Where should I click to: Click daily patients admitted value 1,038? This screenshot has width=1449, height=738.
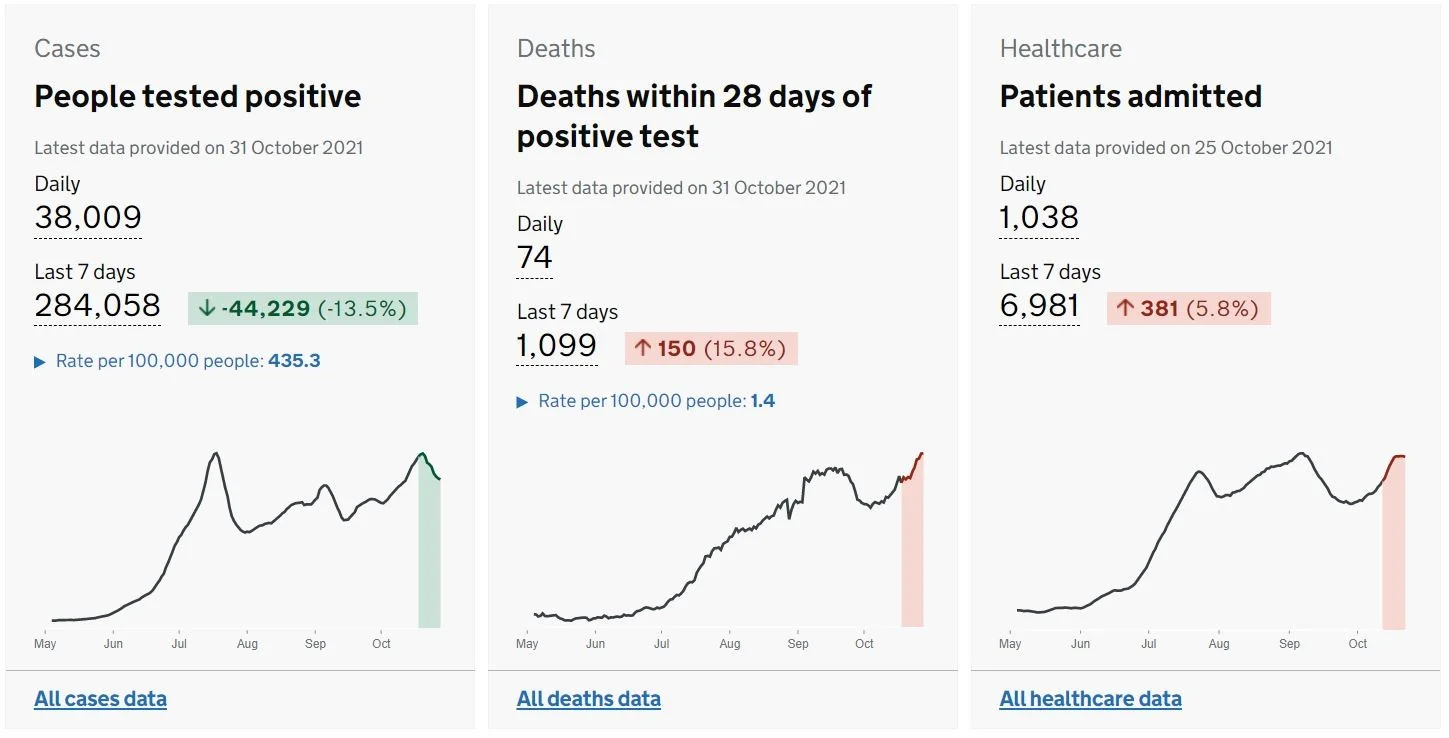(x=1039, y=217)
